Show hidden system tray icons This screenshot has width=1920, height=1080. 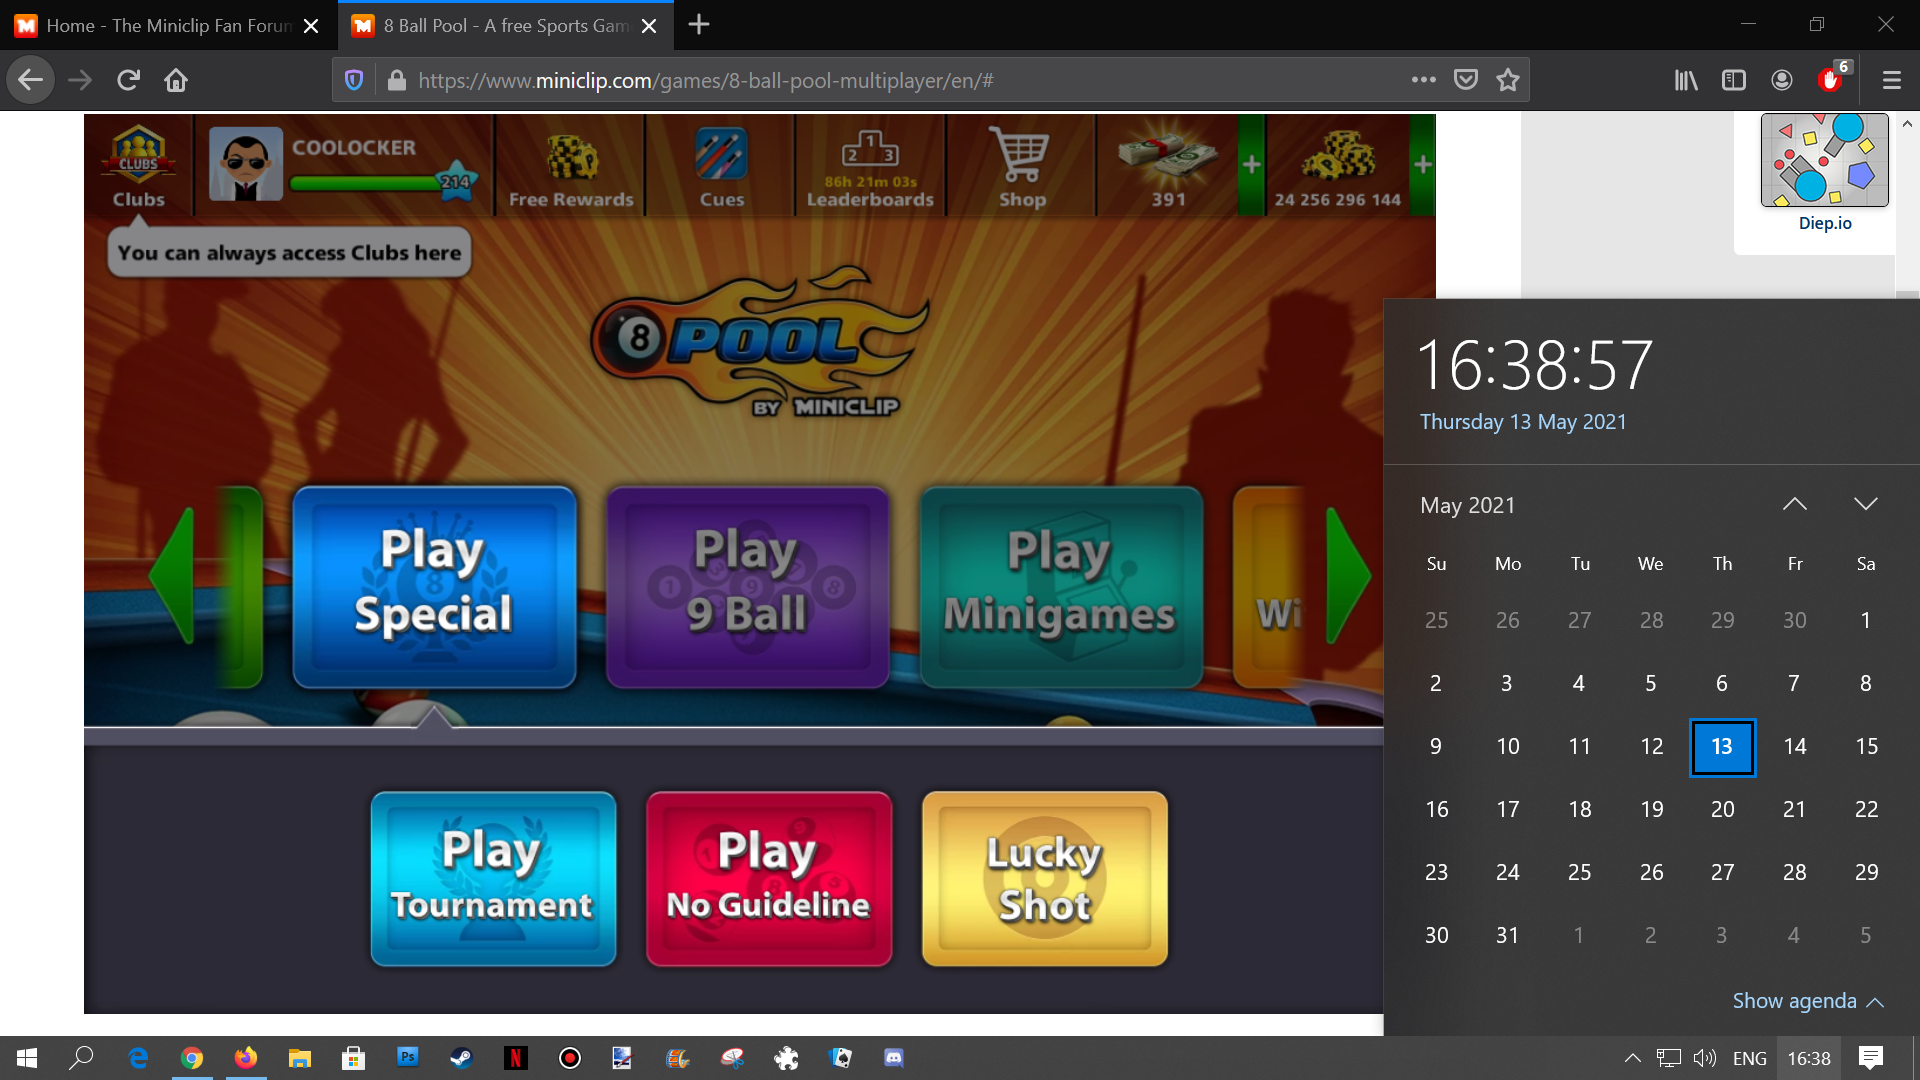pos(1632,1058)
